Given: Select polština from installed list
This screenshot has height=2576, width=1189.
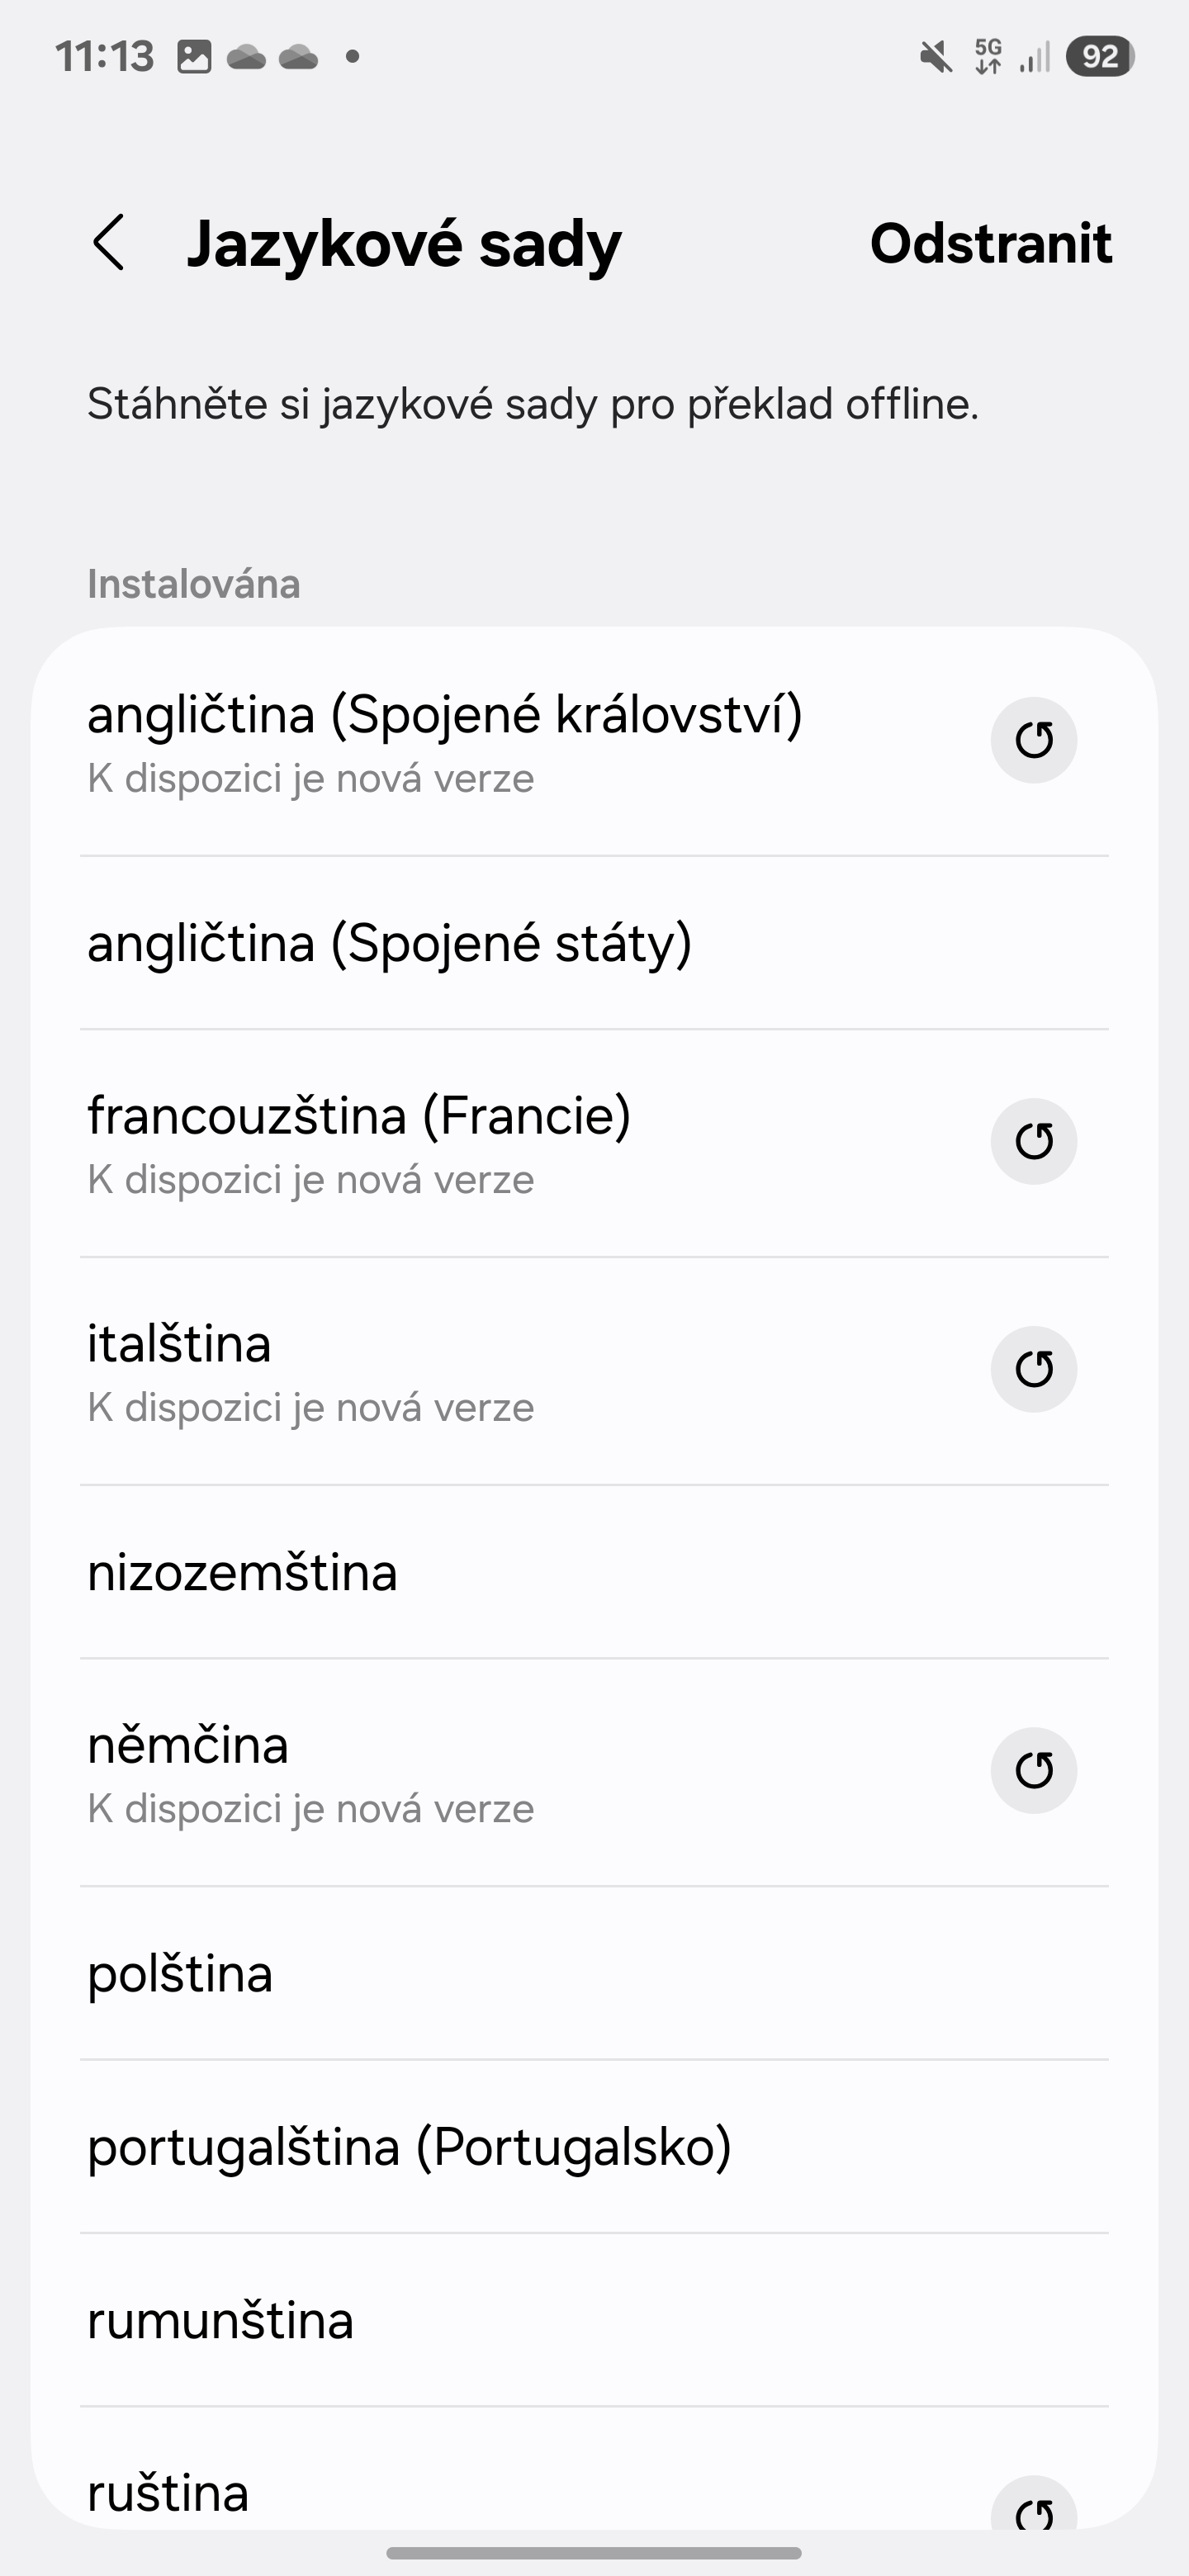Looking at the screenshot, I should pyautogui.click(x=180, y=1973).
